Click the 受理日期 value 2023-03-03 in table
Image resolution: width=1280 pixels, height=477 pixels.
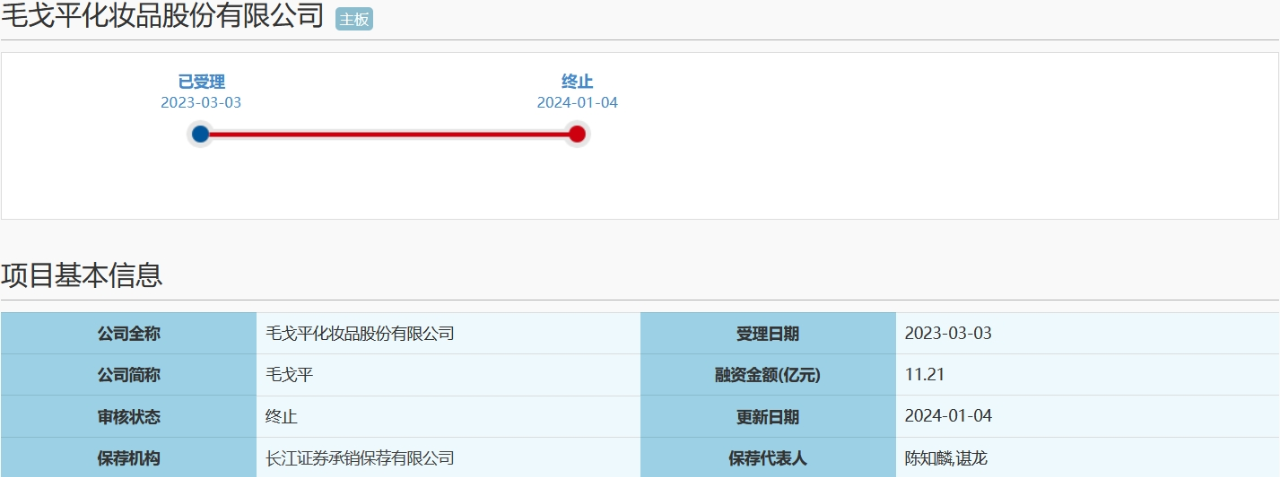click(948, 333)
